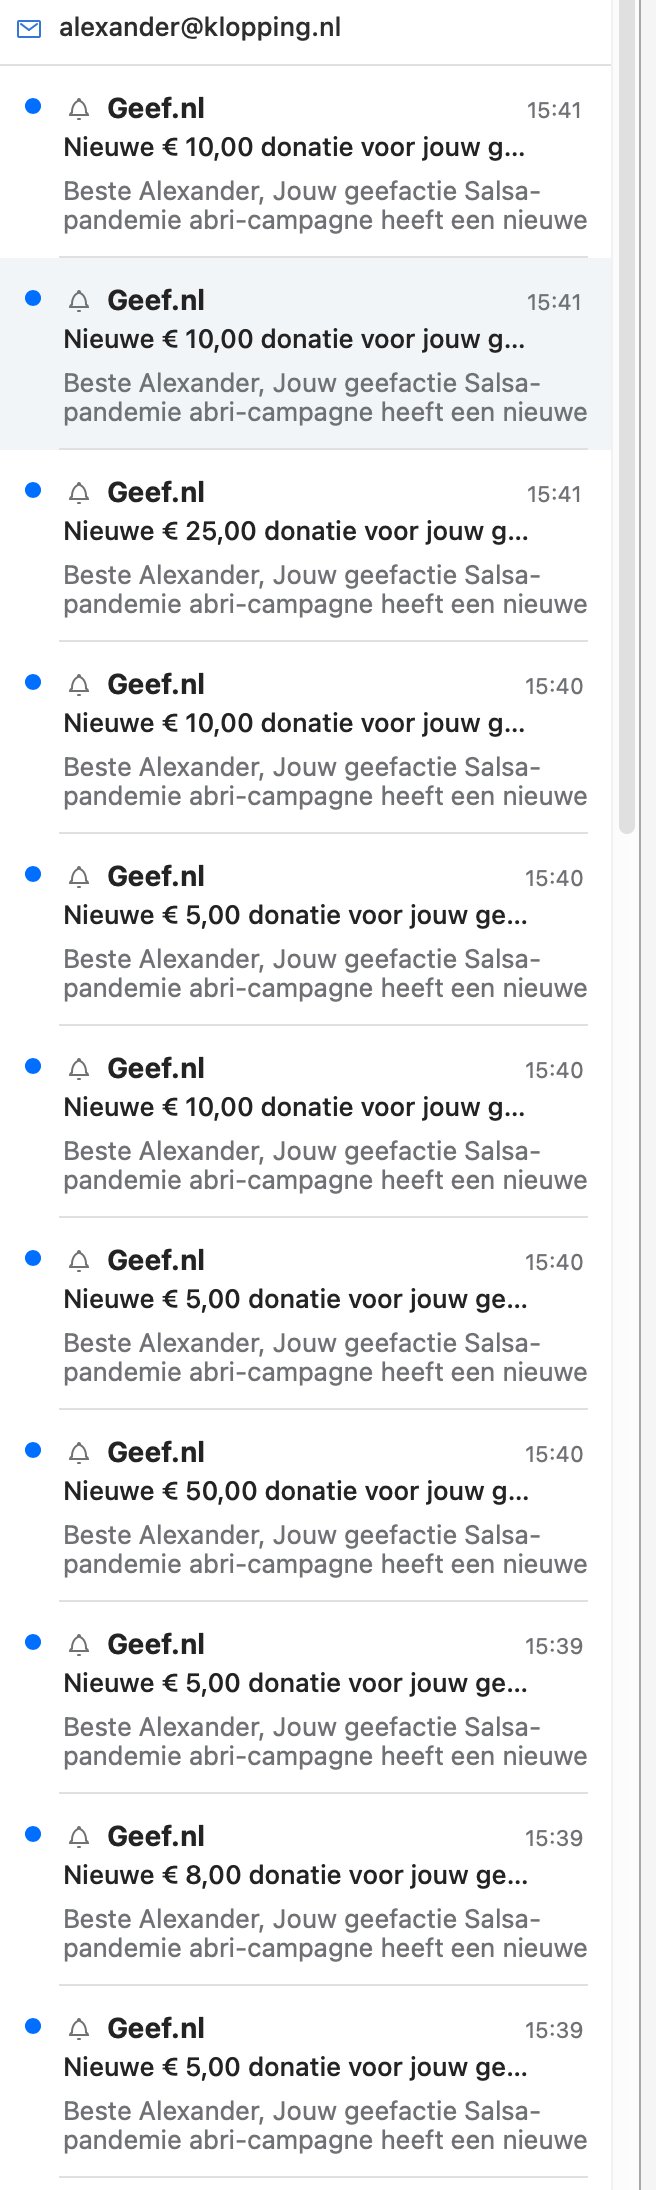Click the preview text of the highlighted email
Image resolution: width=656 pixels, height=2190 pixels.
325,398
